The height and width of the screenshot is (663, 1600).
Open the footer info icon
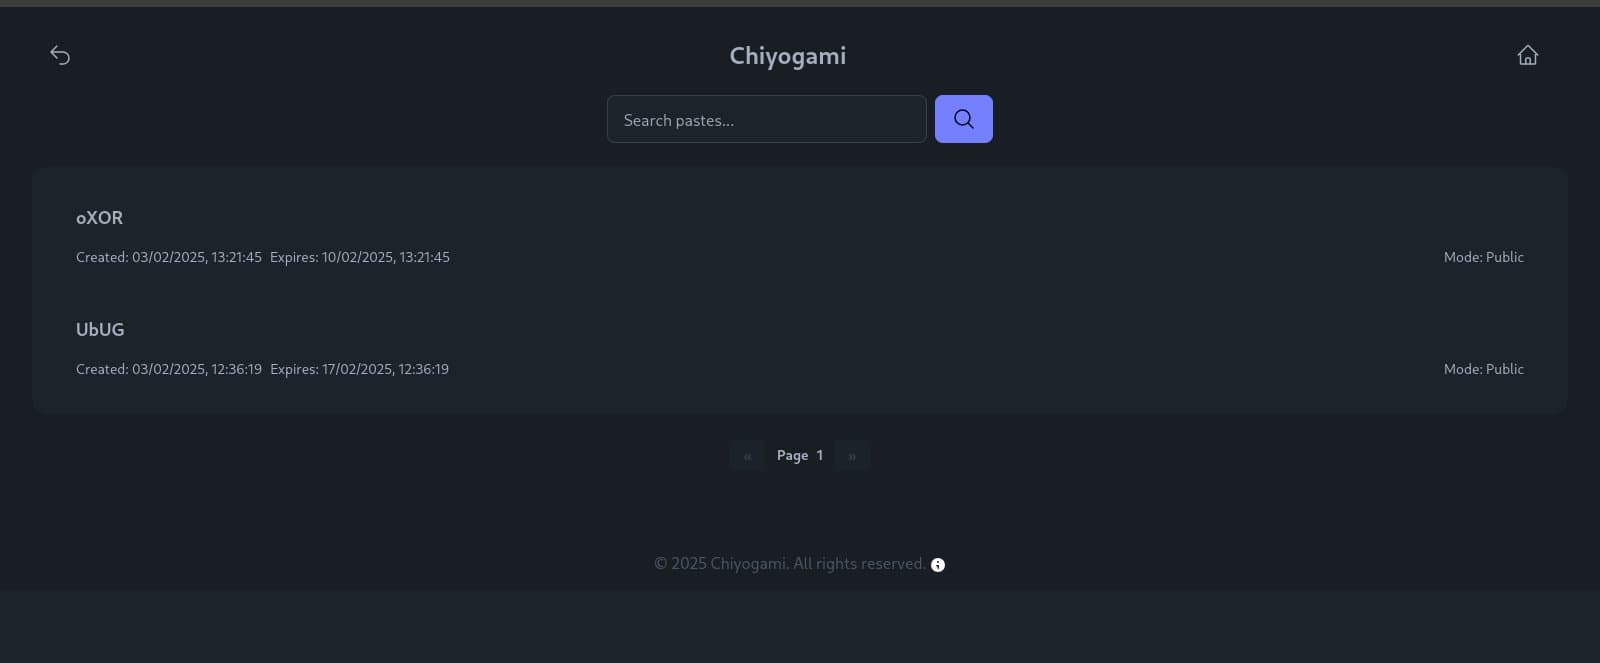938,565
